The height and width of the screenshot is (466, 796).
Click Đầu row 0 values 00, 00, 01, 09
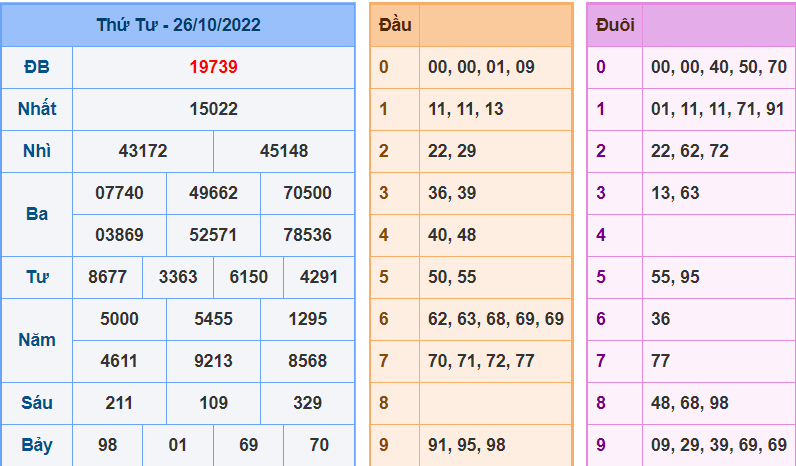tap(481, 68)
